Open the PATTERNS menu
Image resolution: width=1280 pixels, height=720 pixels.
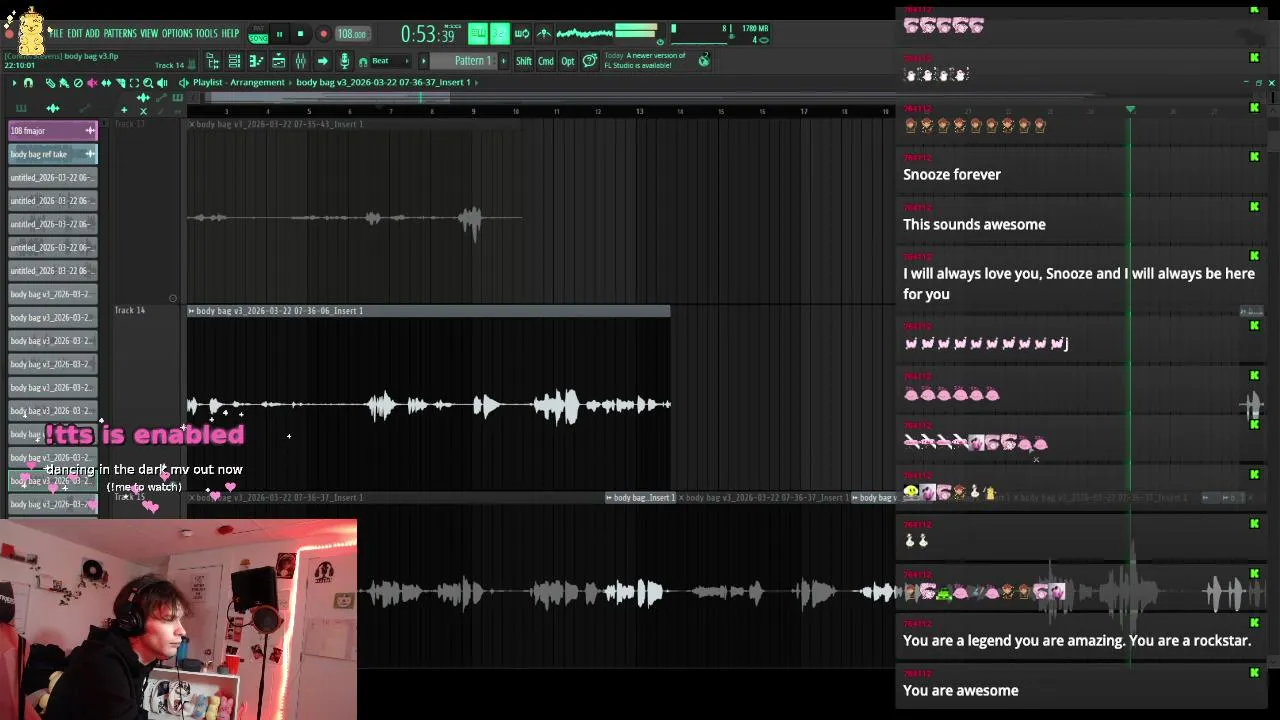point(120,33)
